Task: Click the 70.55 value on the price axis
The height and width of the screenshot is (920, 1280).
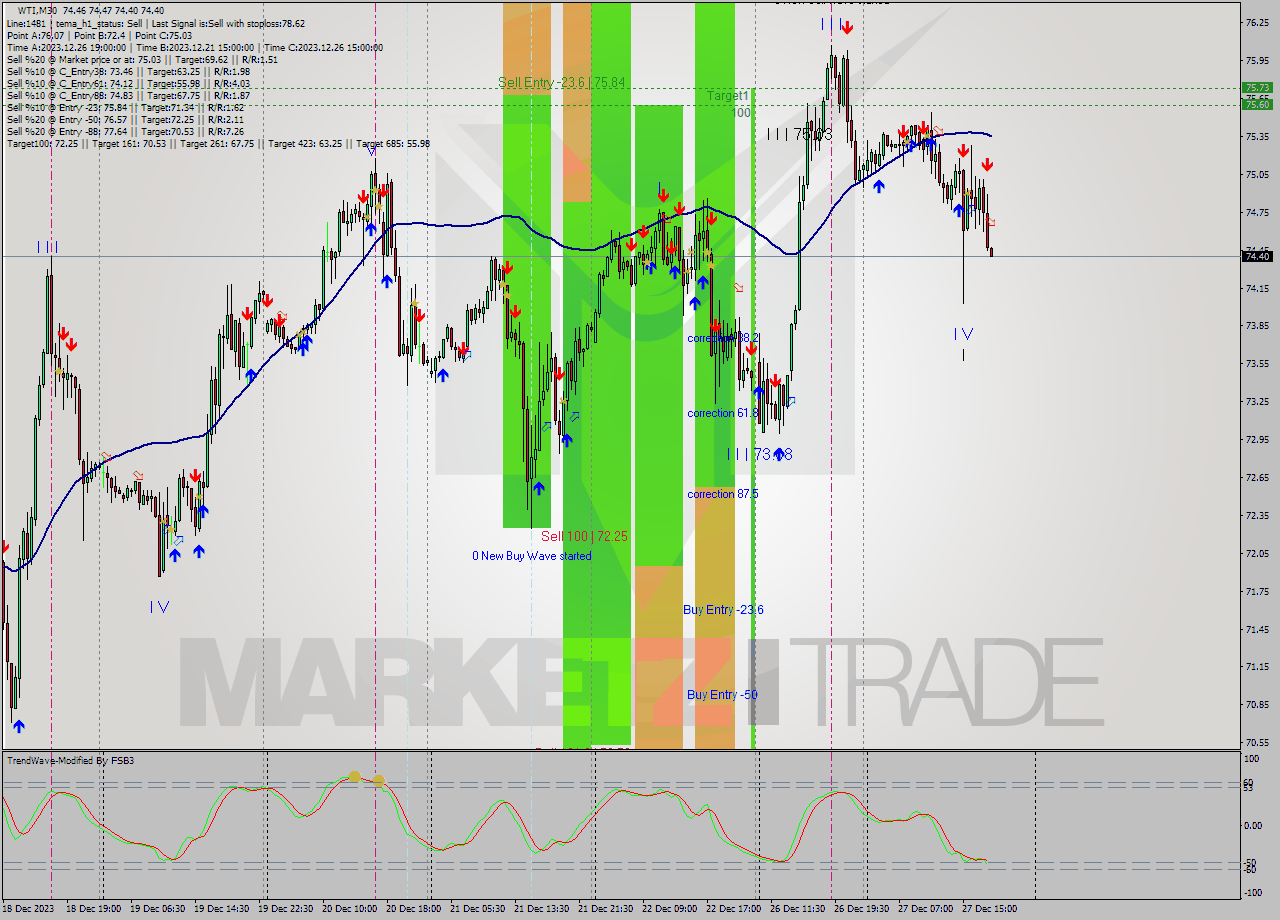Action: (x=1256, y=743)
